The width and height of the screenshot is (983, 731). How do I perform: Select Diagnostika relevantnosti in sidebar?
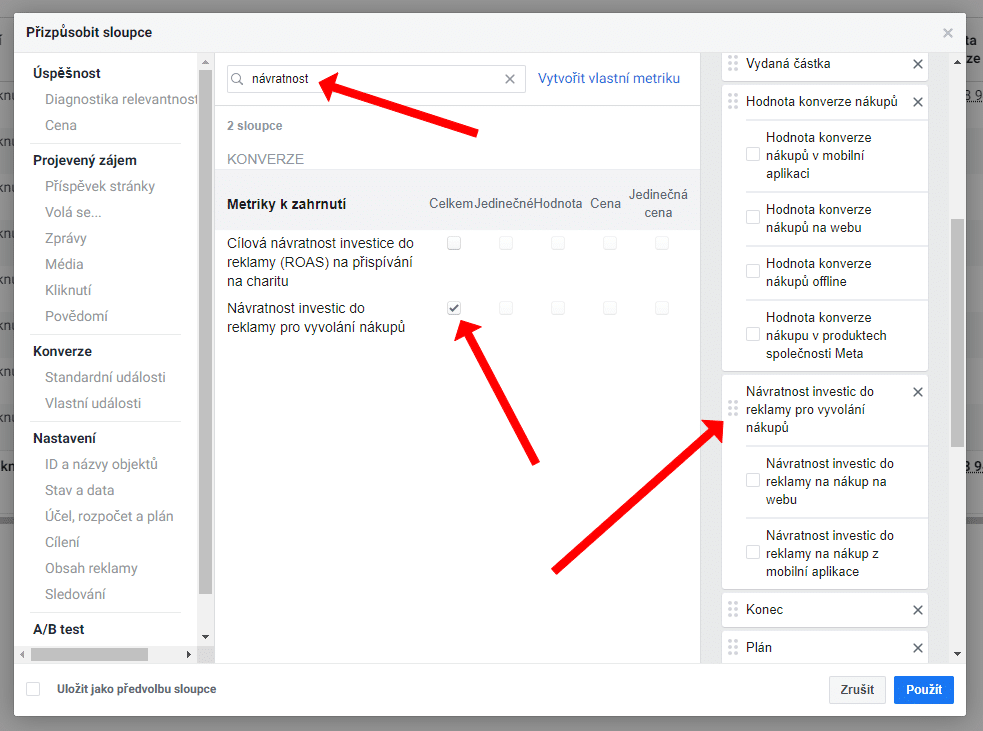click(x=121, y=99)
